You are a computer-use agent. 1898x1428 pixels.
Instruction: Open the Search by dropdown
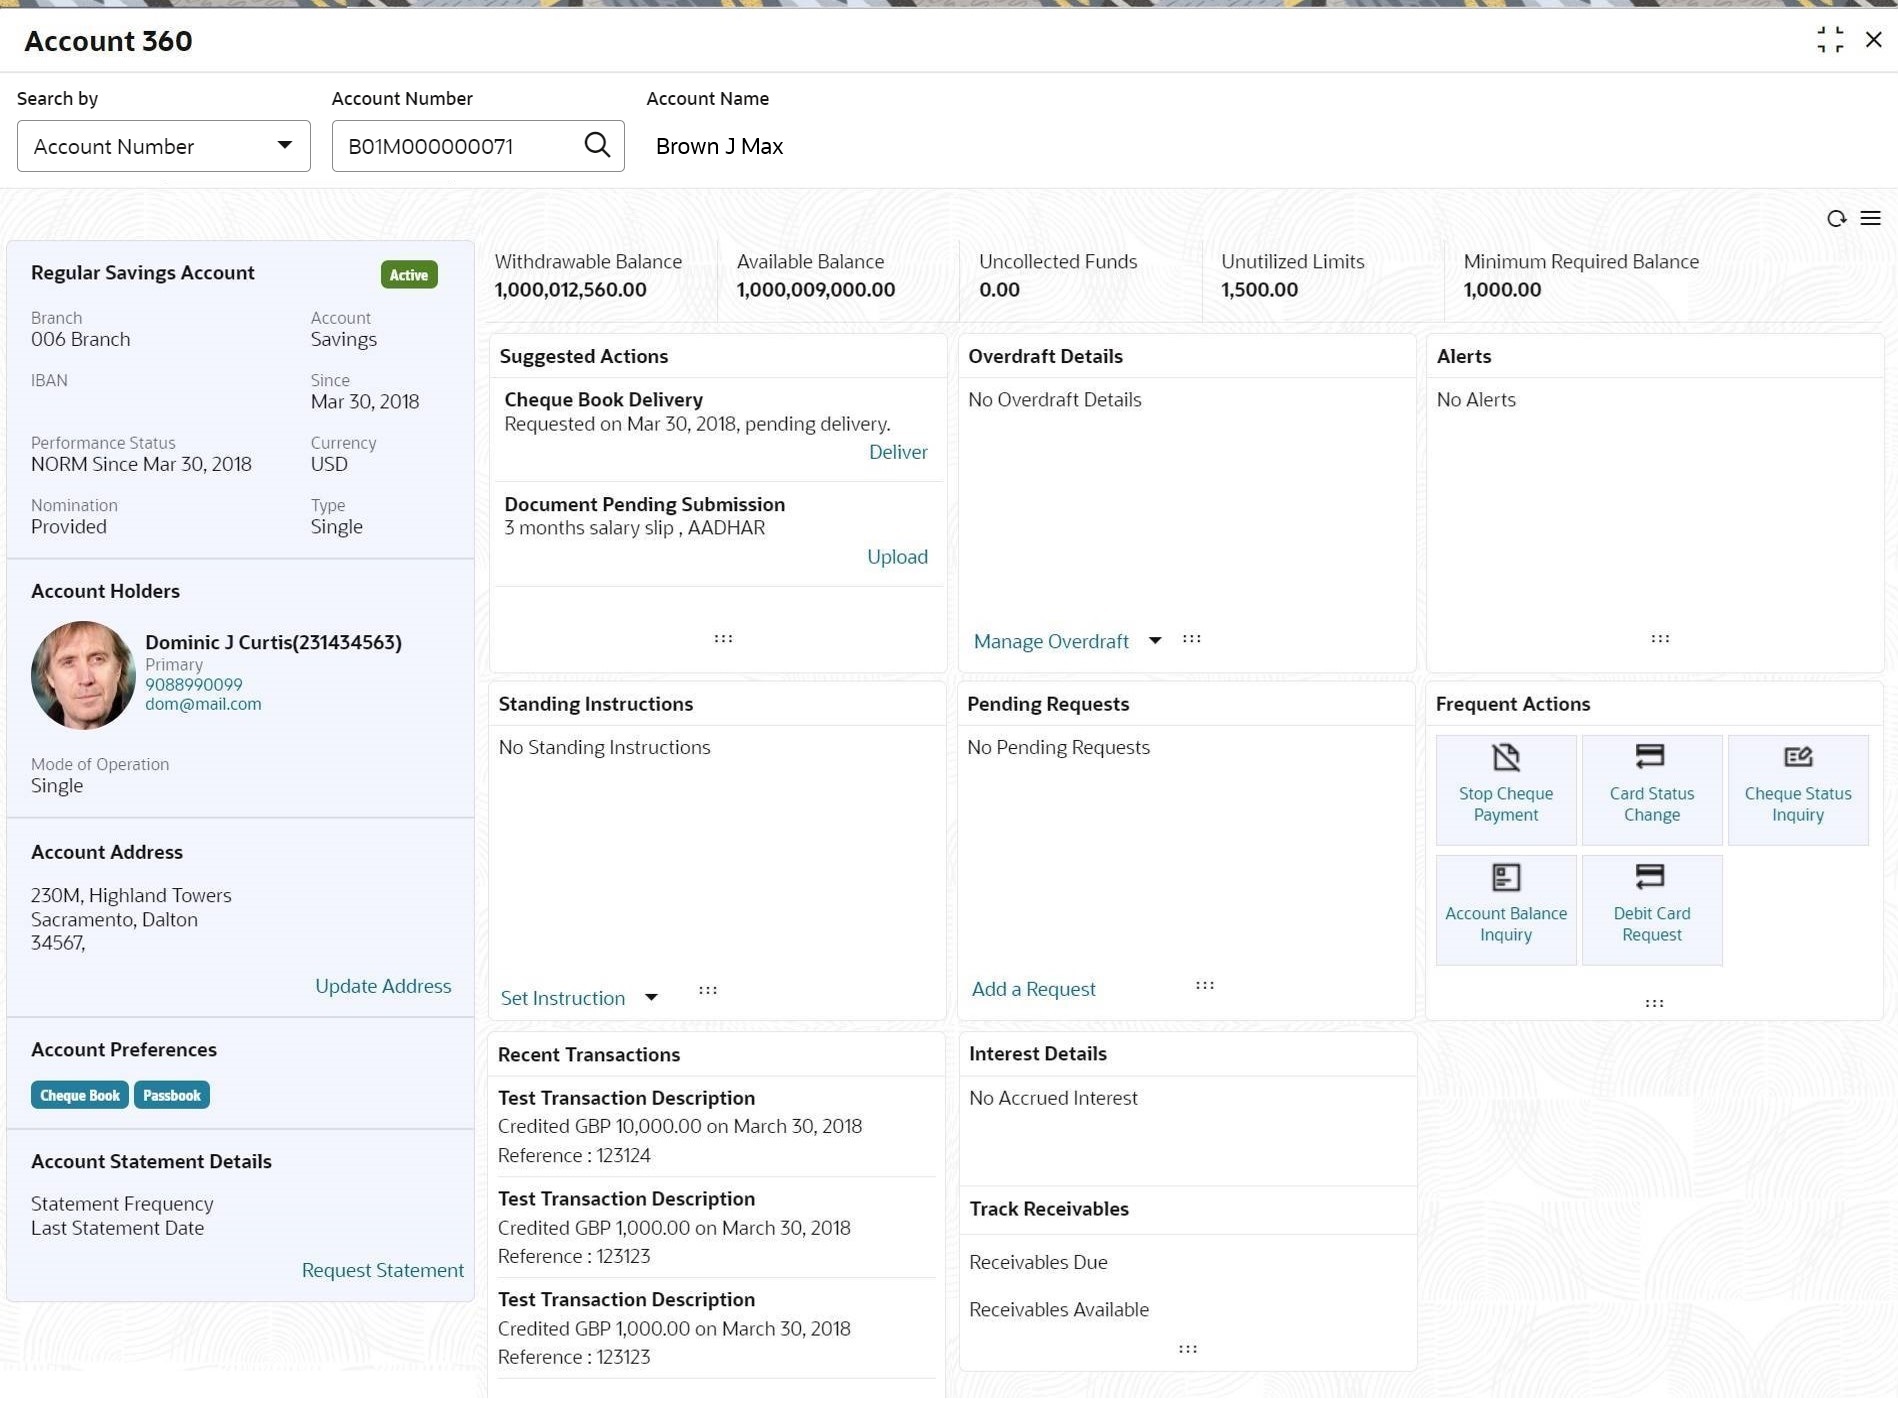(164, 146)
